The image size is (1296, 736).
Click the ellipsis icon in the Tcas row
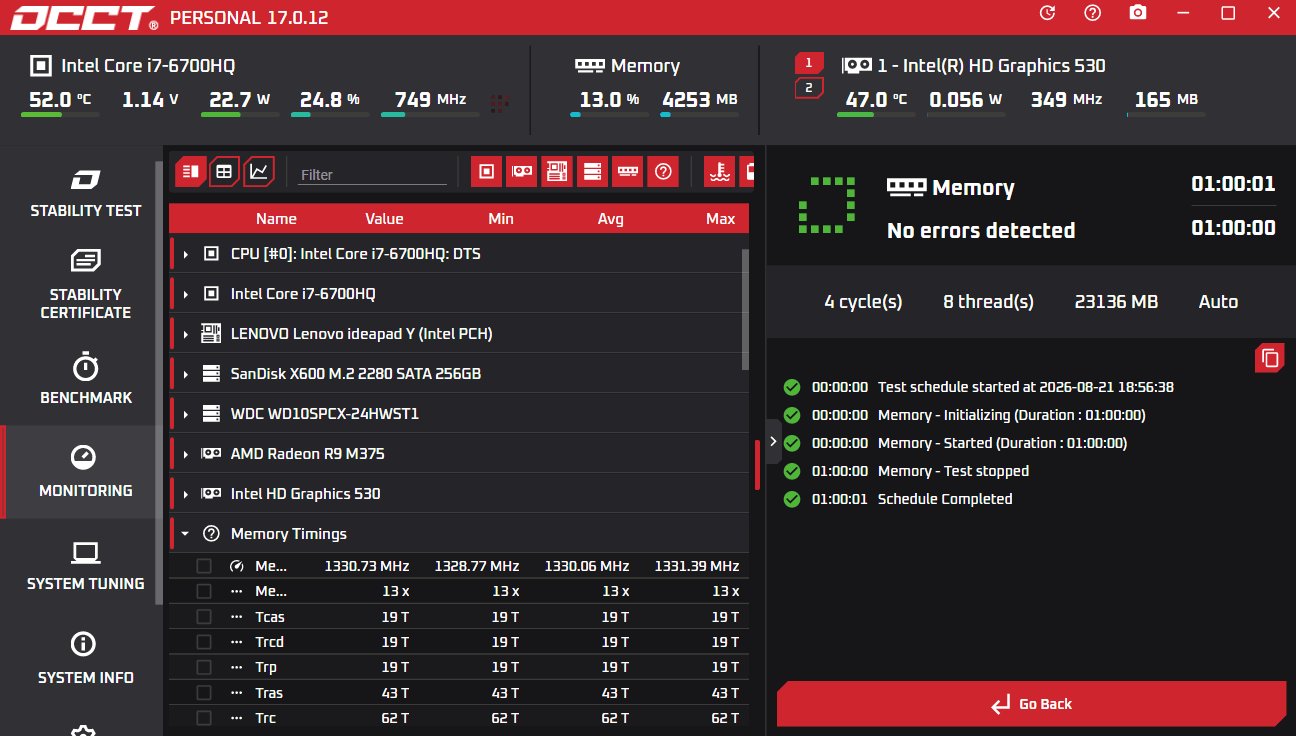237,617
